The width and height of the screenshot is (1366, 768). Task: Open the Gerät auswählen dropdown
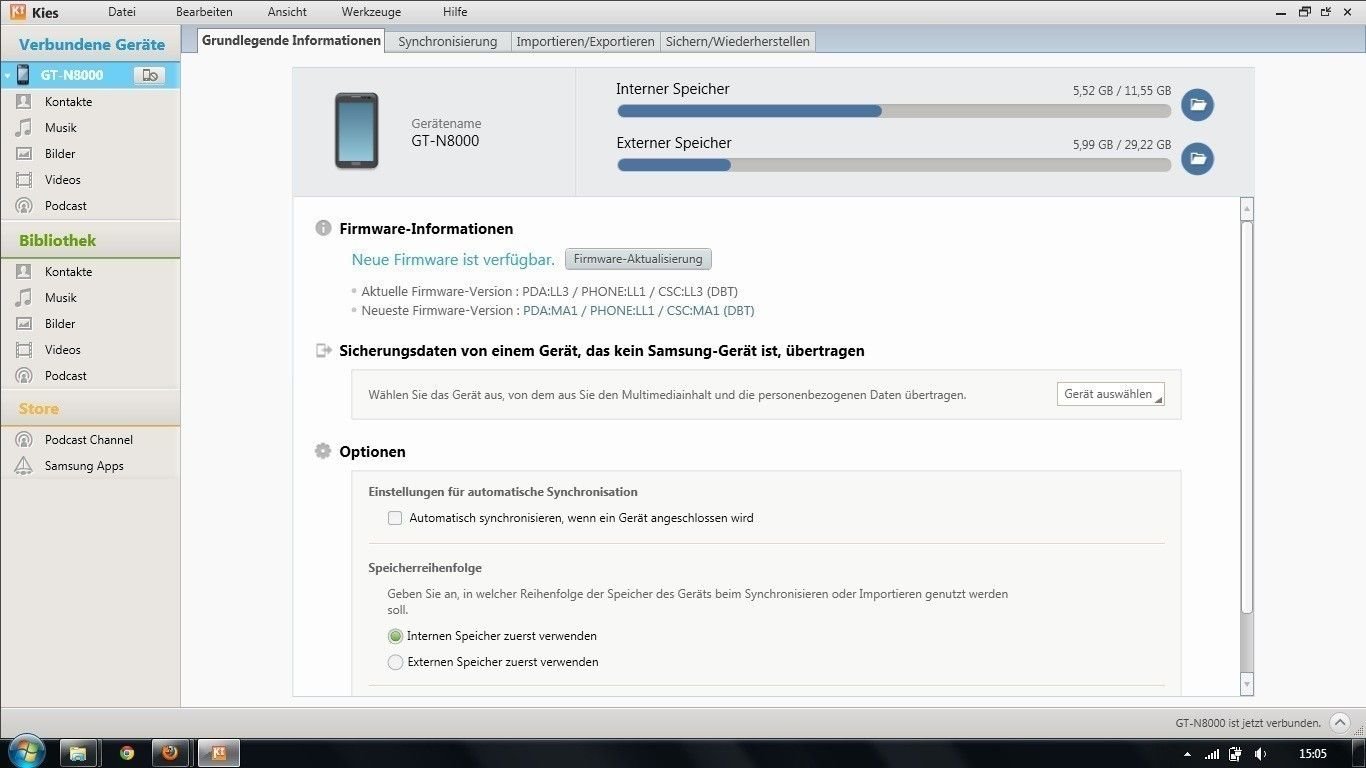(x=1110, y=394)
